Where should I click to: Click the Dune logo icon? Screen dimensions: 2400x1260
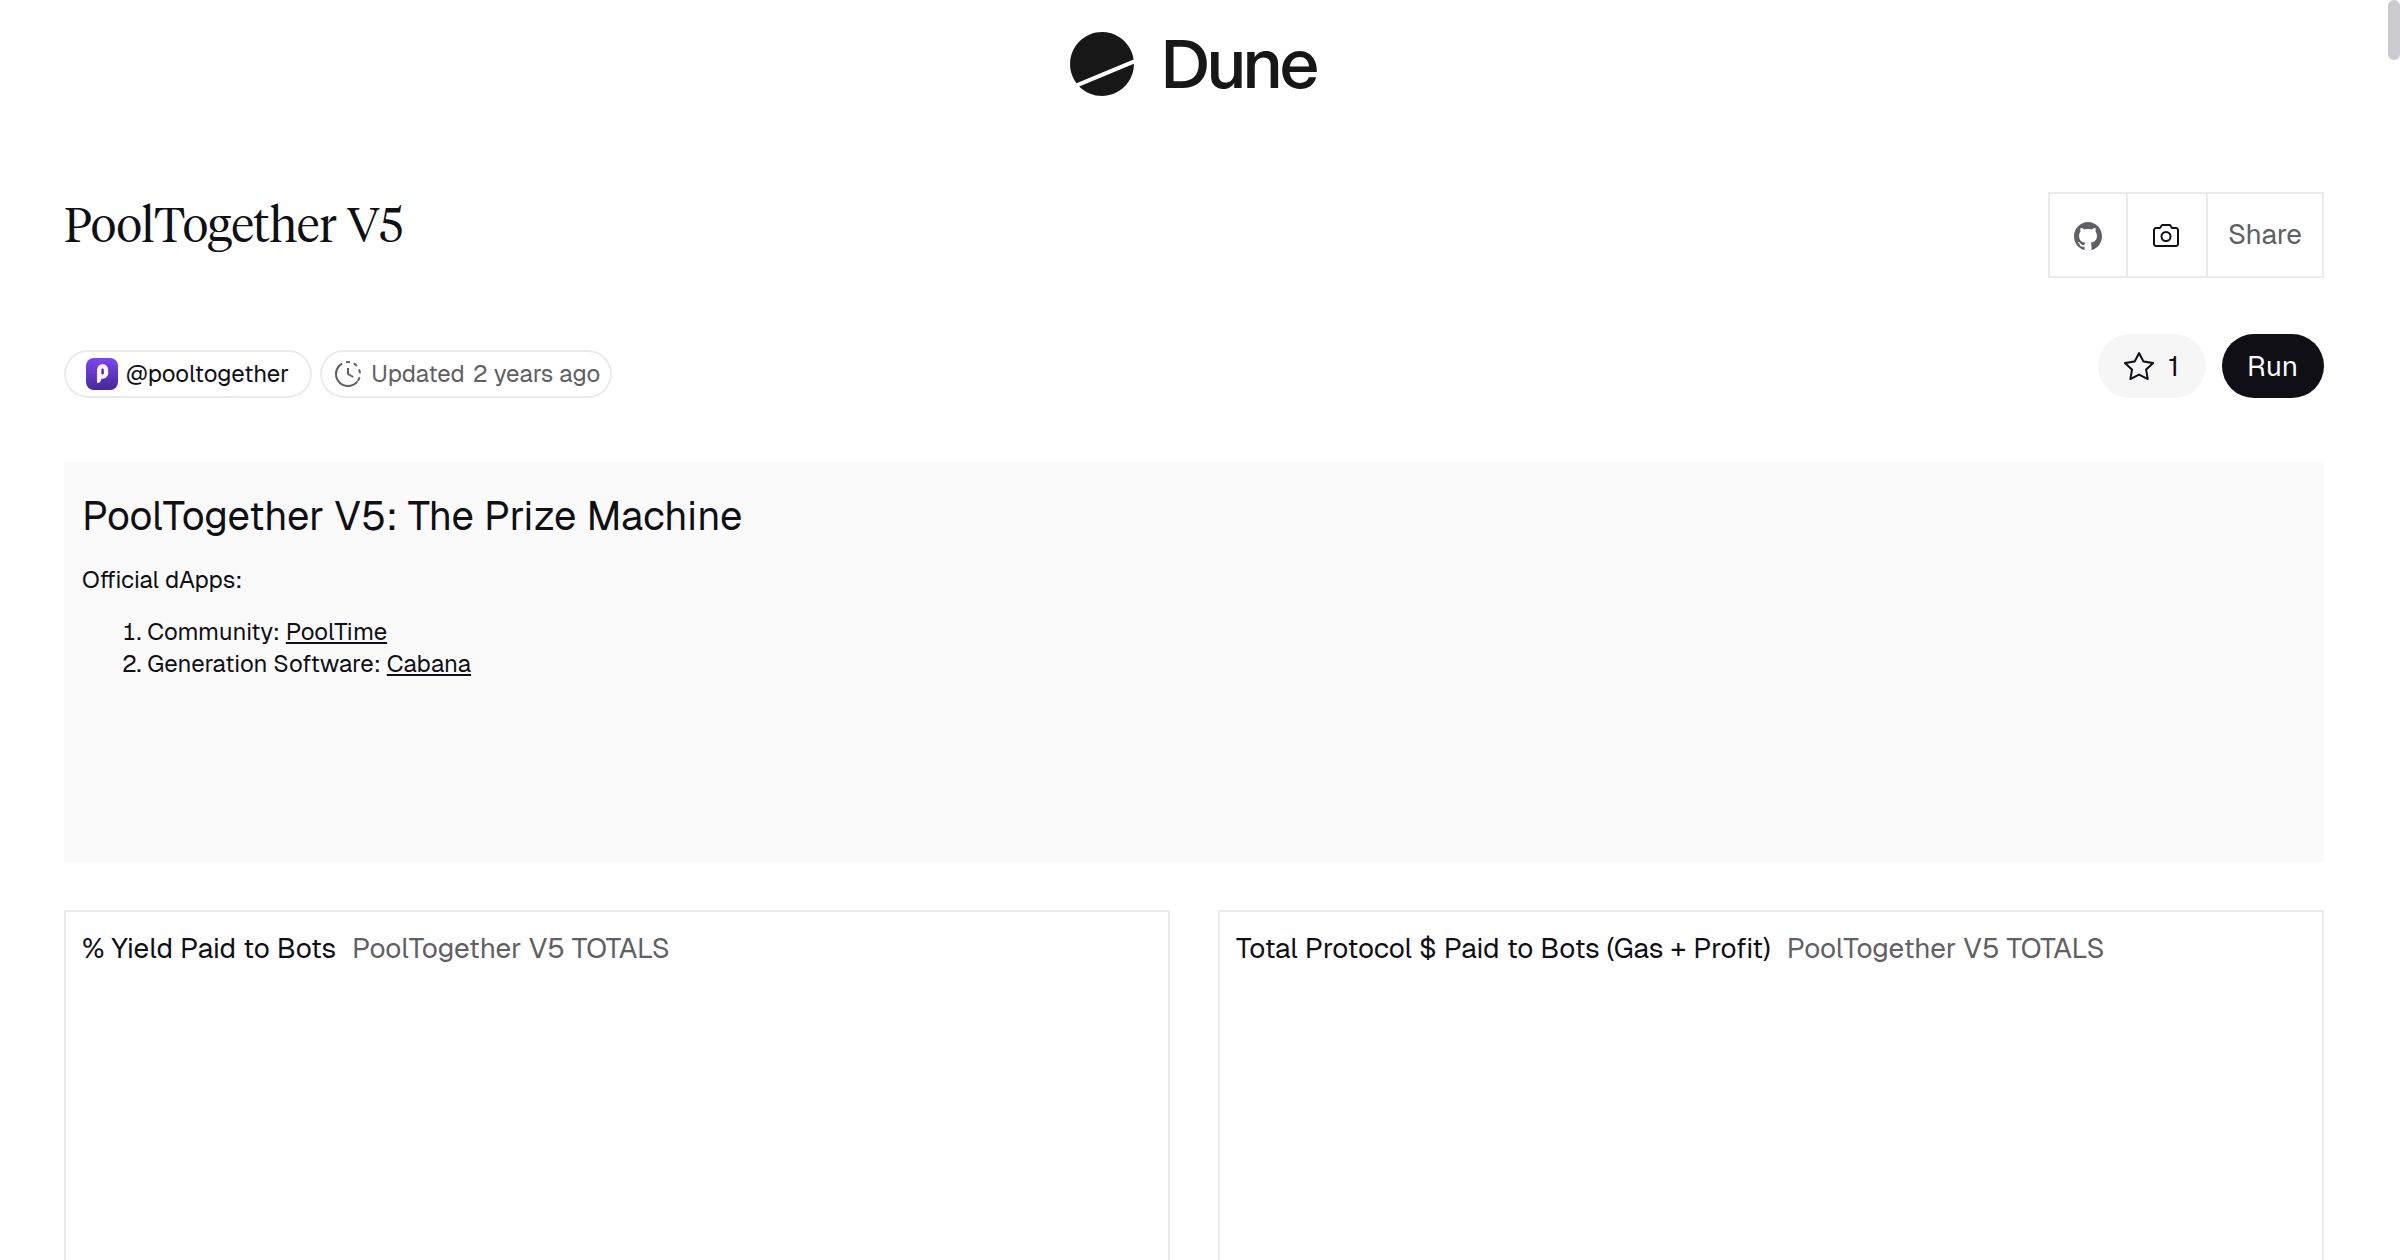[1101, 64]
